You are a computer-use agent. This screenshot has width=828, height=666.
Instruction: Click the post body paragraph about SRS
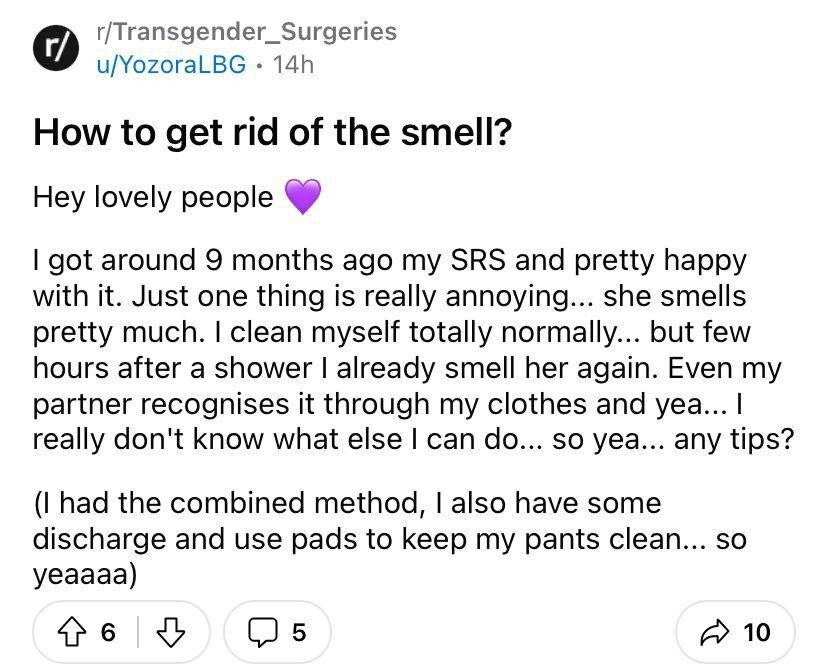point(413,350)
